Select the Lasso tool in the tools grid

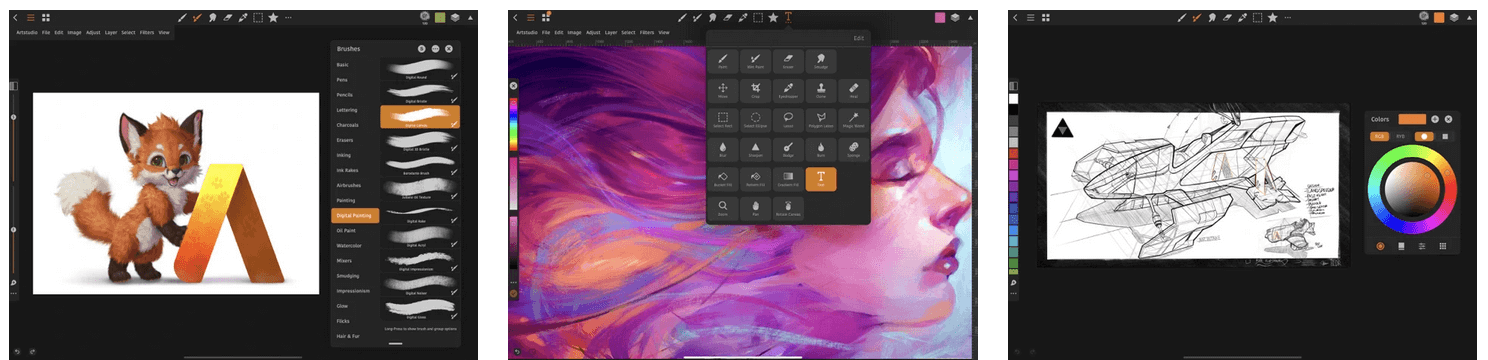tap(787, 120)
